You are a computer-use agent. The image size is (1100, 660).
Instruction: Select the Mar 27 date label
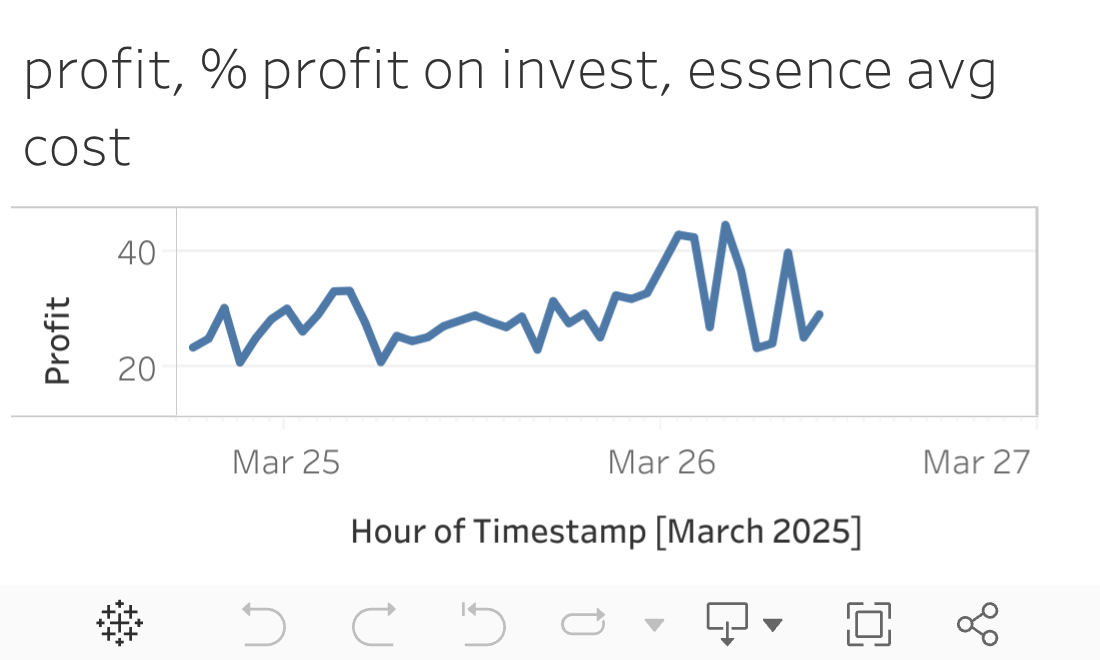coord(976,462)
